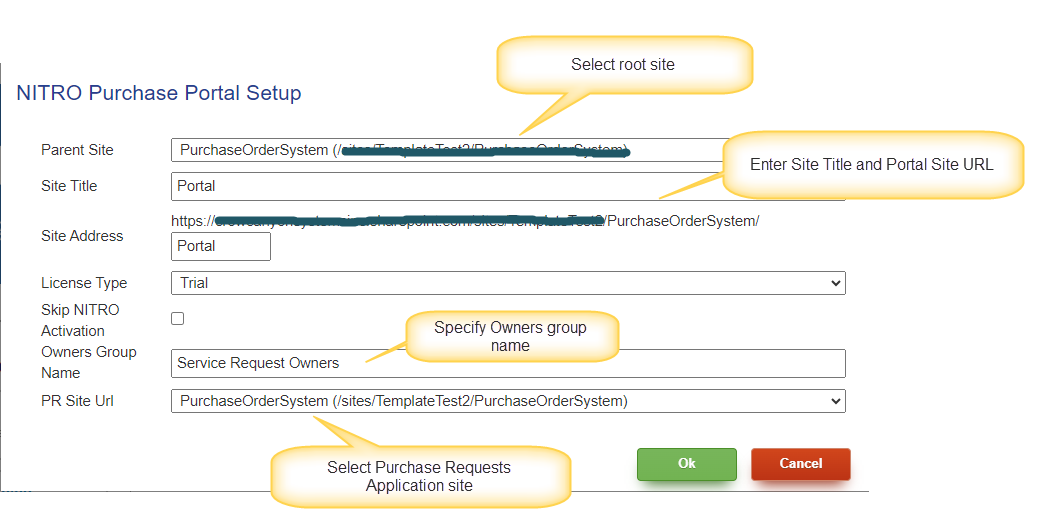Click the Parent Site label

(x=77, y=150)
